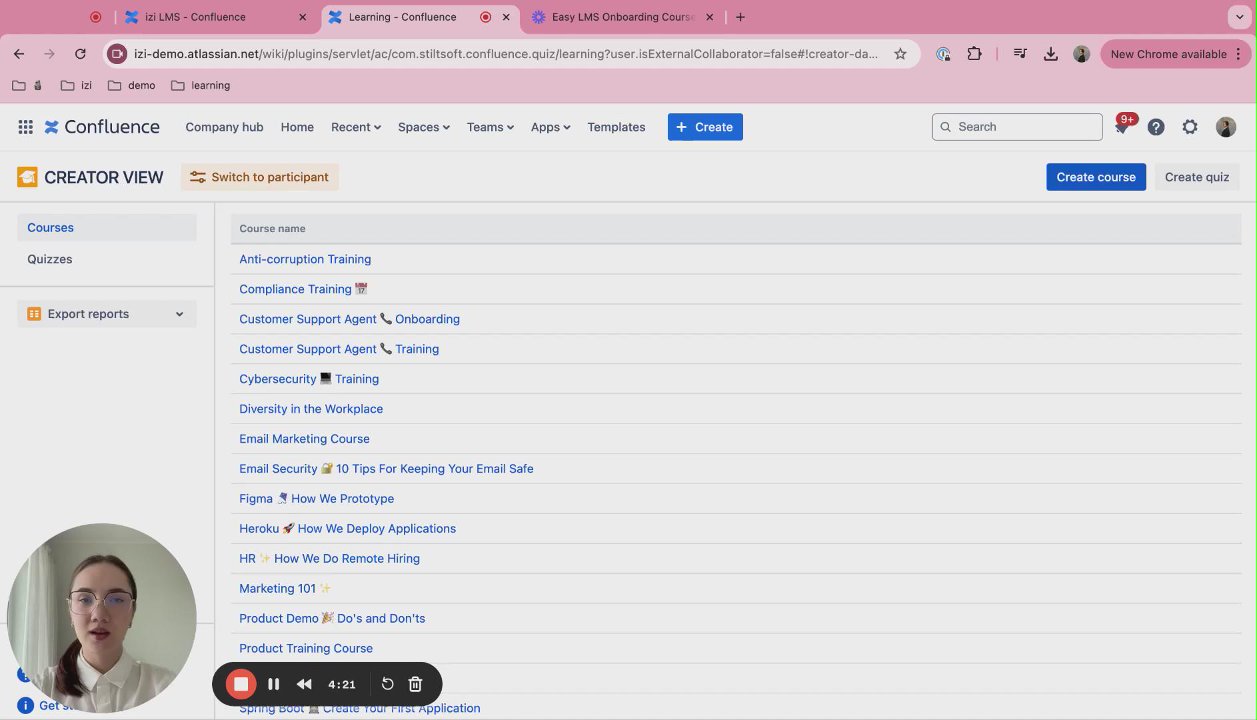Open Company hub in navigation

tap(224, 127)
